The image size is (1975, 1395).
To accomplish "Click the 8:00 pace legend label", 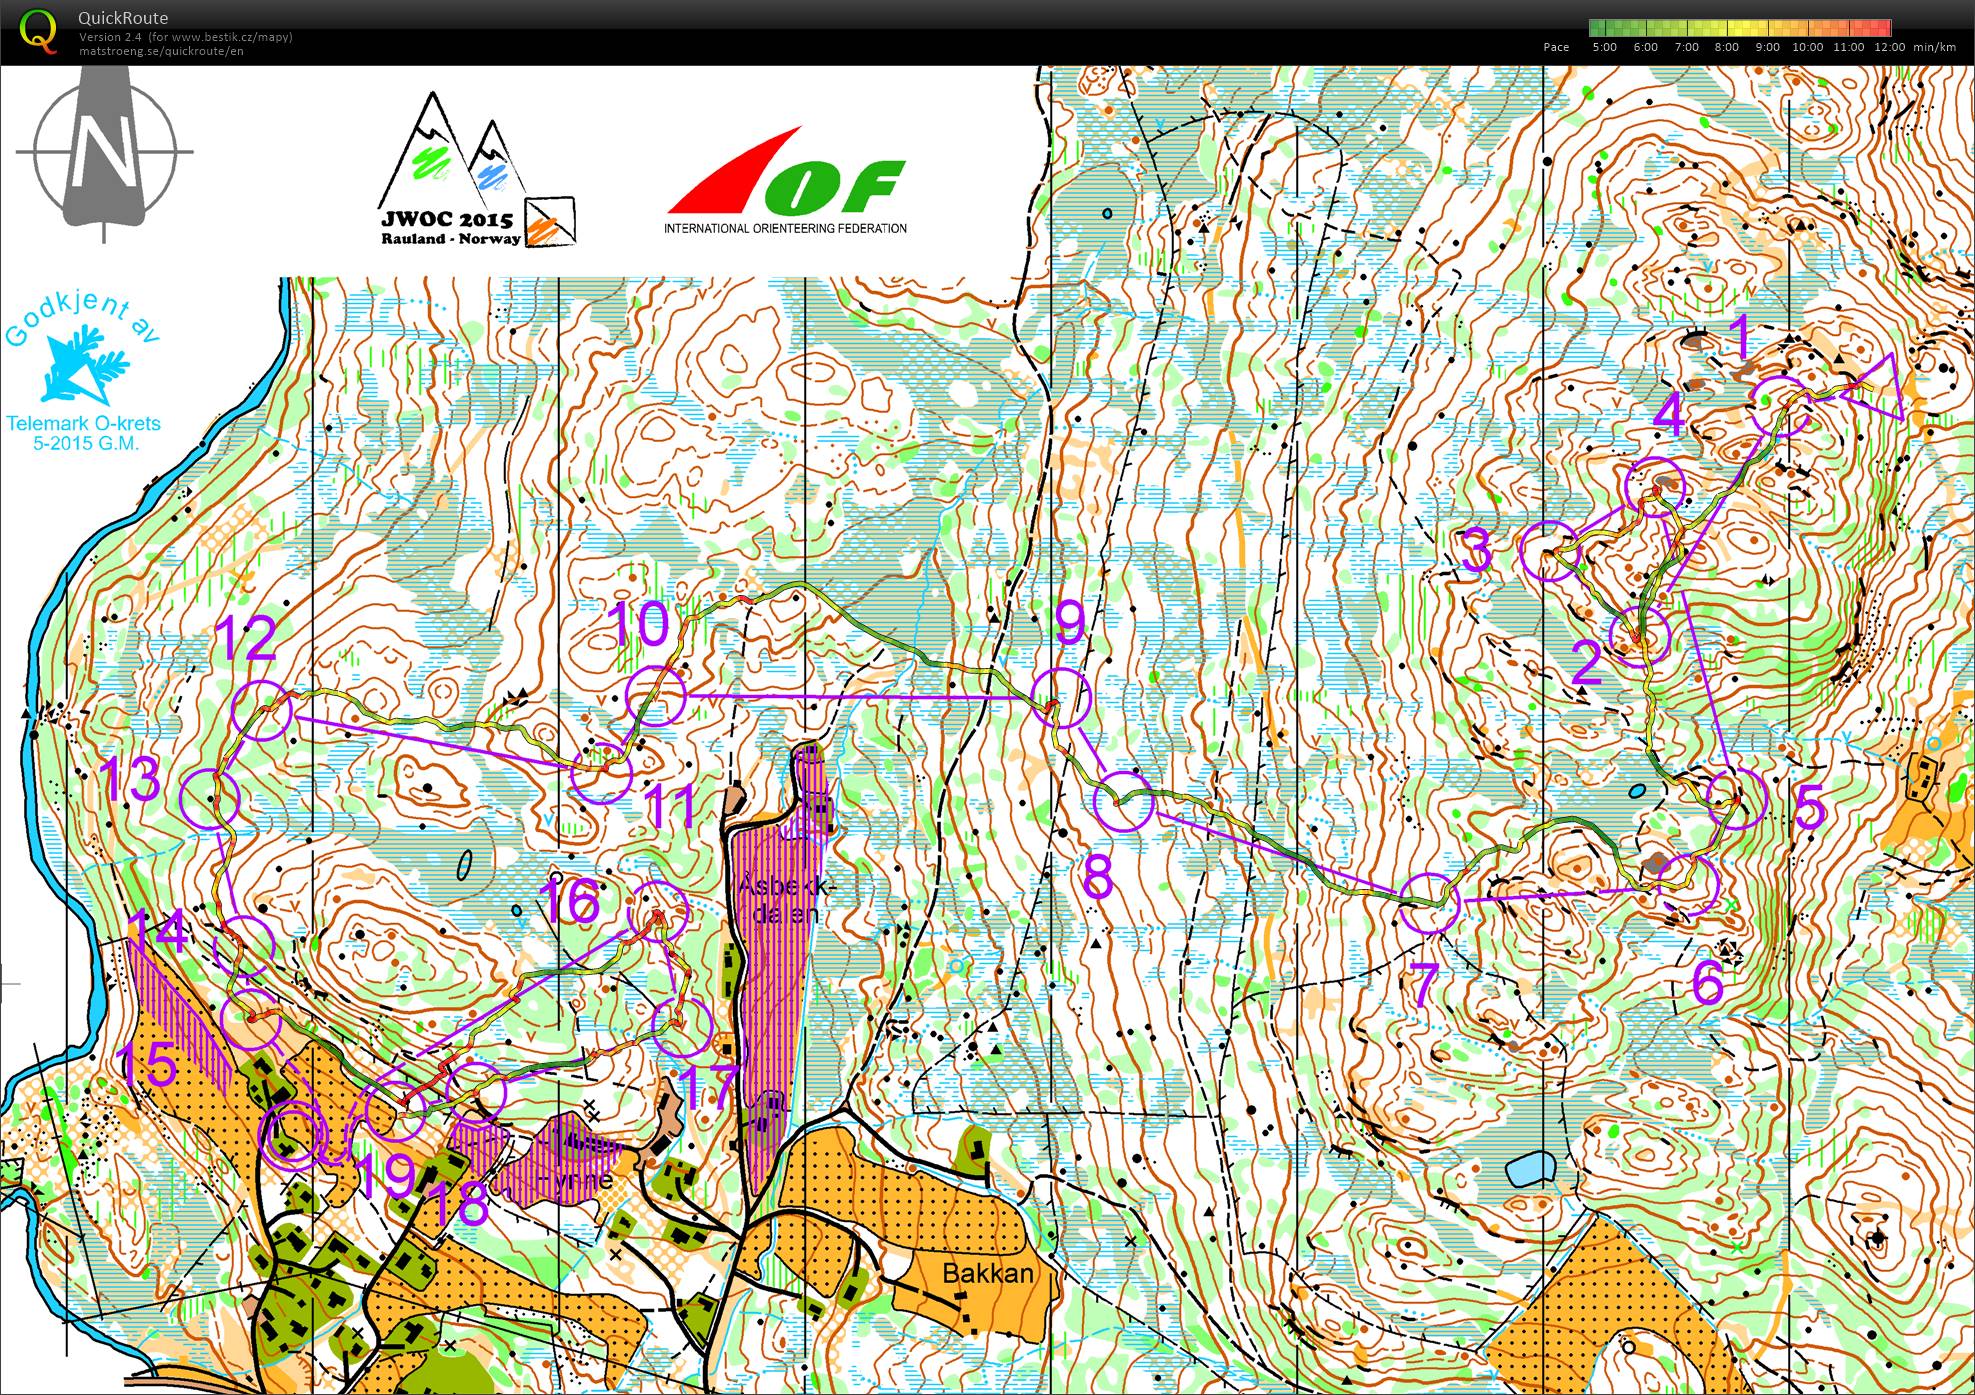I will click(x=1727, y=47).
